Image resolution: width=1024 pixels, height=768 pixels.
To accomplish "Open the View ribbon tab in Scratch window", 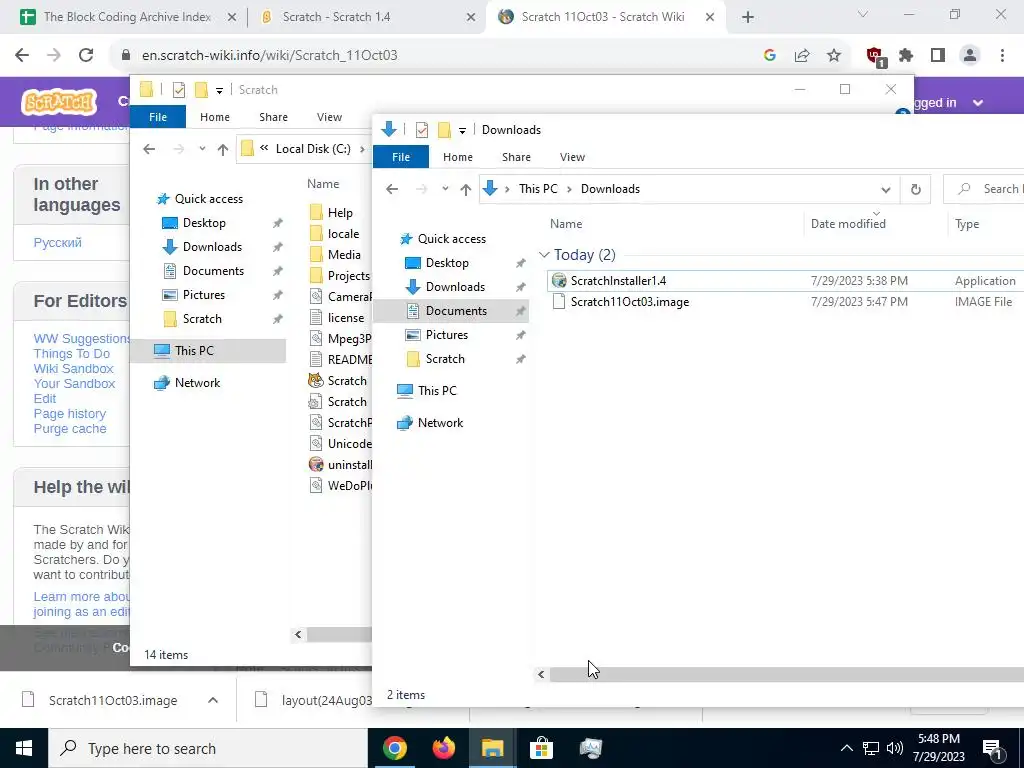I will pyautogui.click(x=329, y=117).
